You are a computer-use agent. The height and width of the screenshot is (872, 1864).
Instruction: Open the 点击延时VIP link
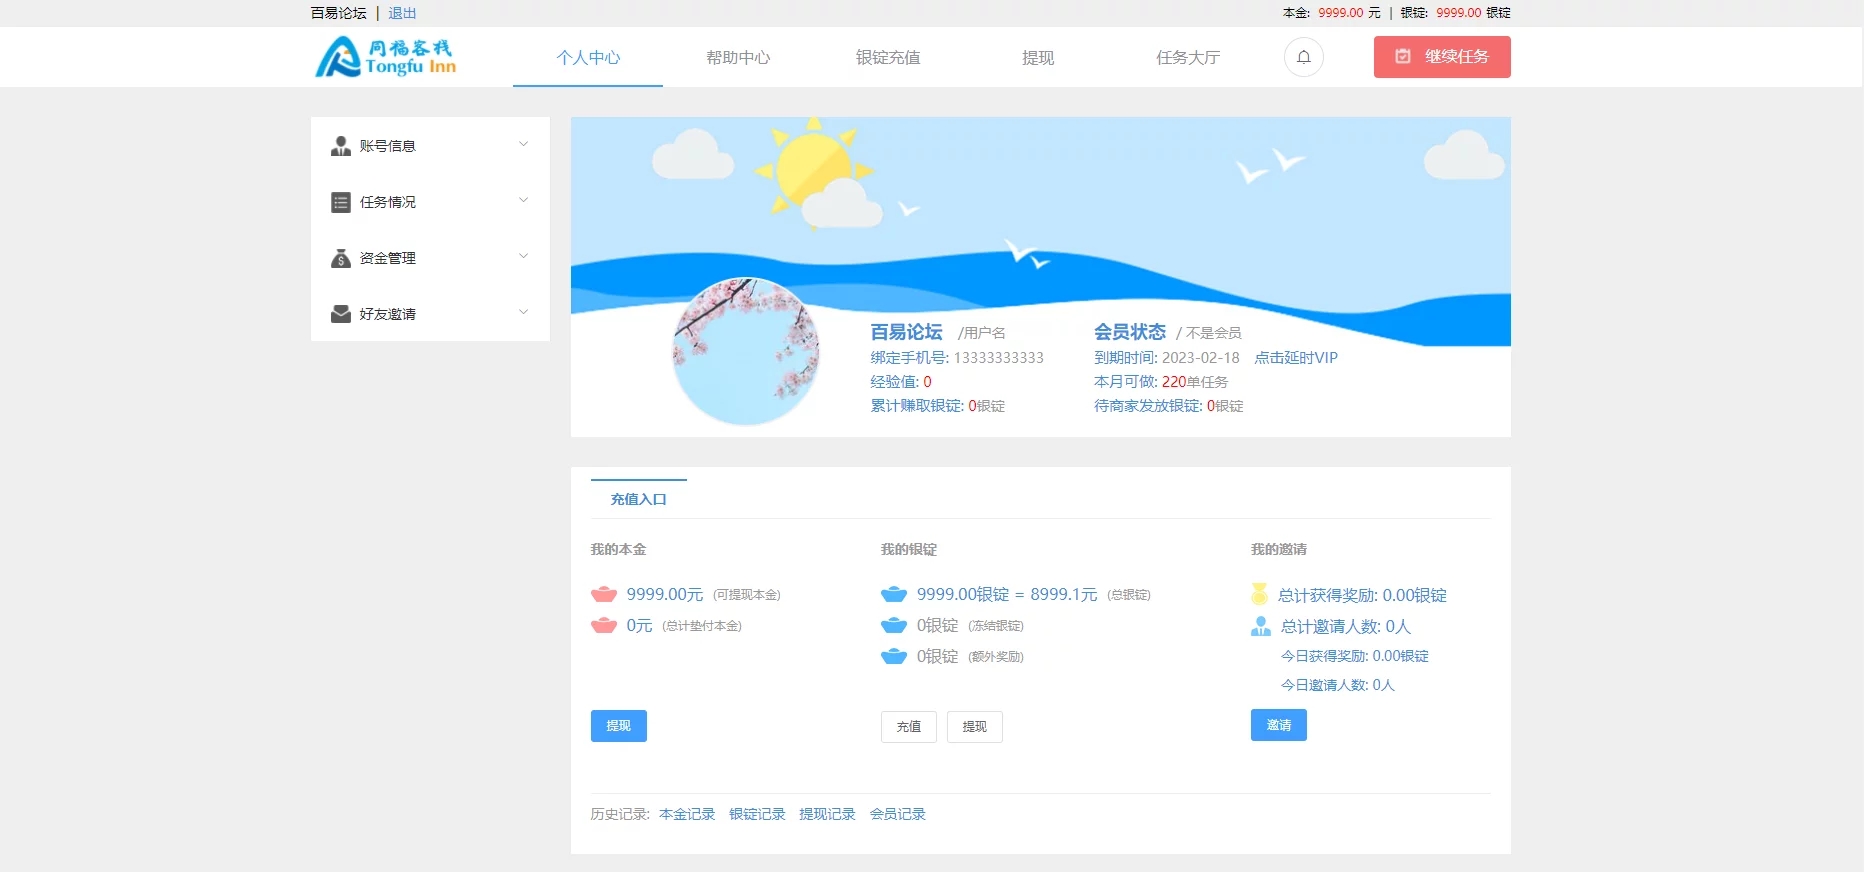point(1296,358)
